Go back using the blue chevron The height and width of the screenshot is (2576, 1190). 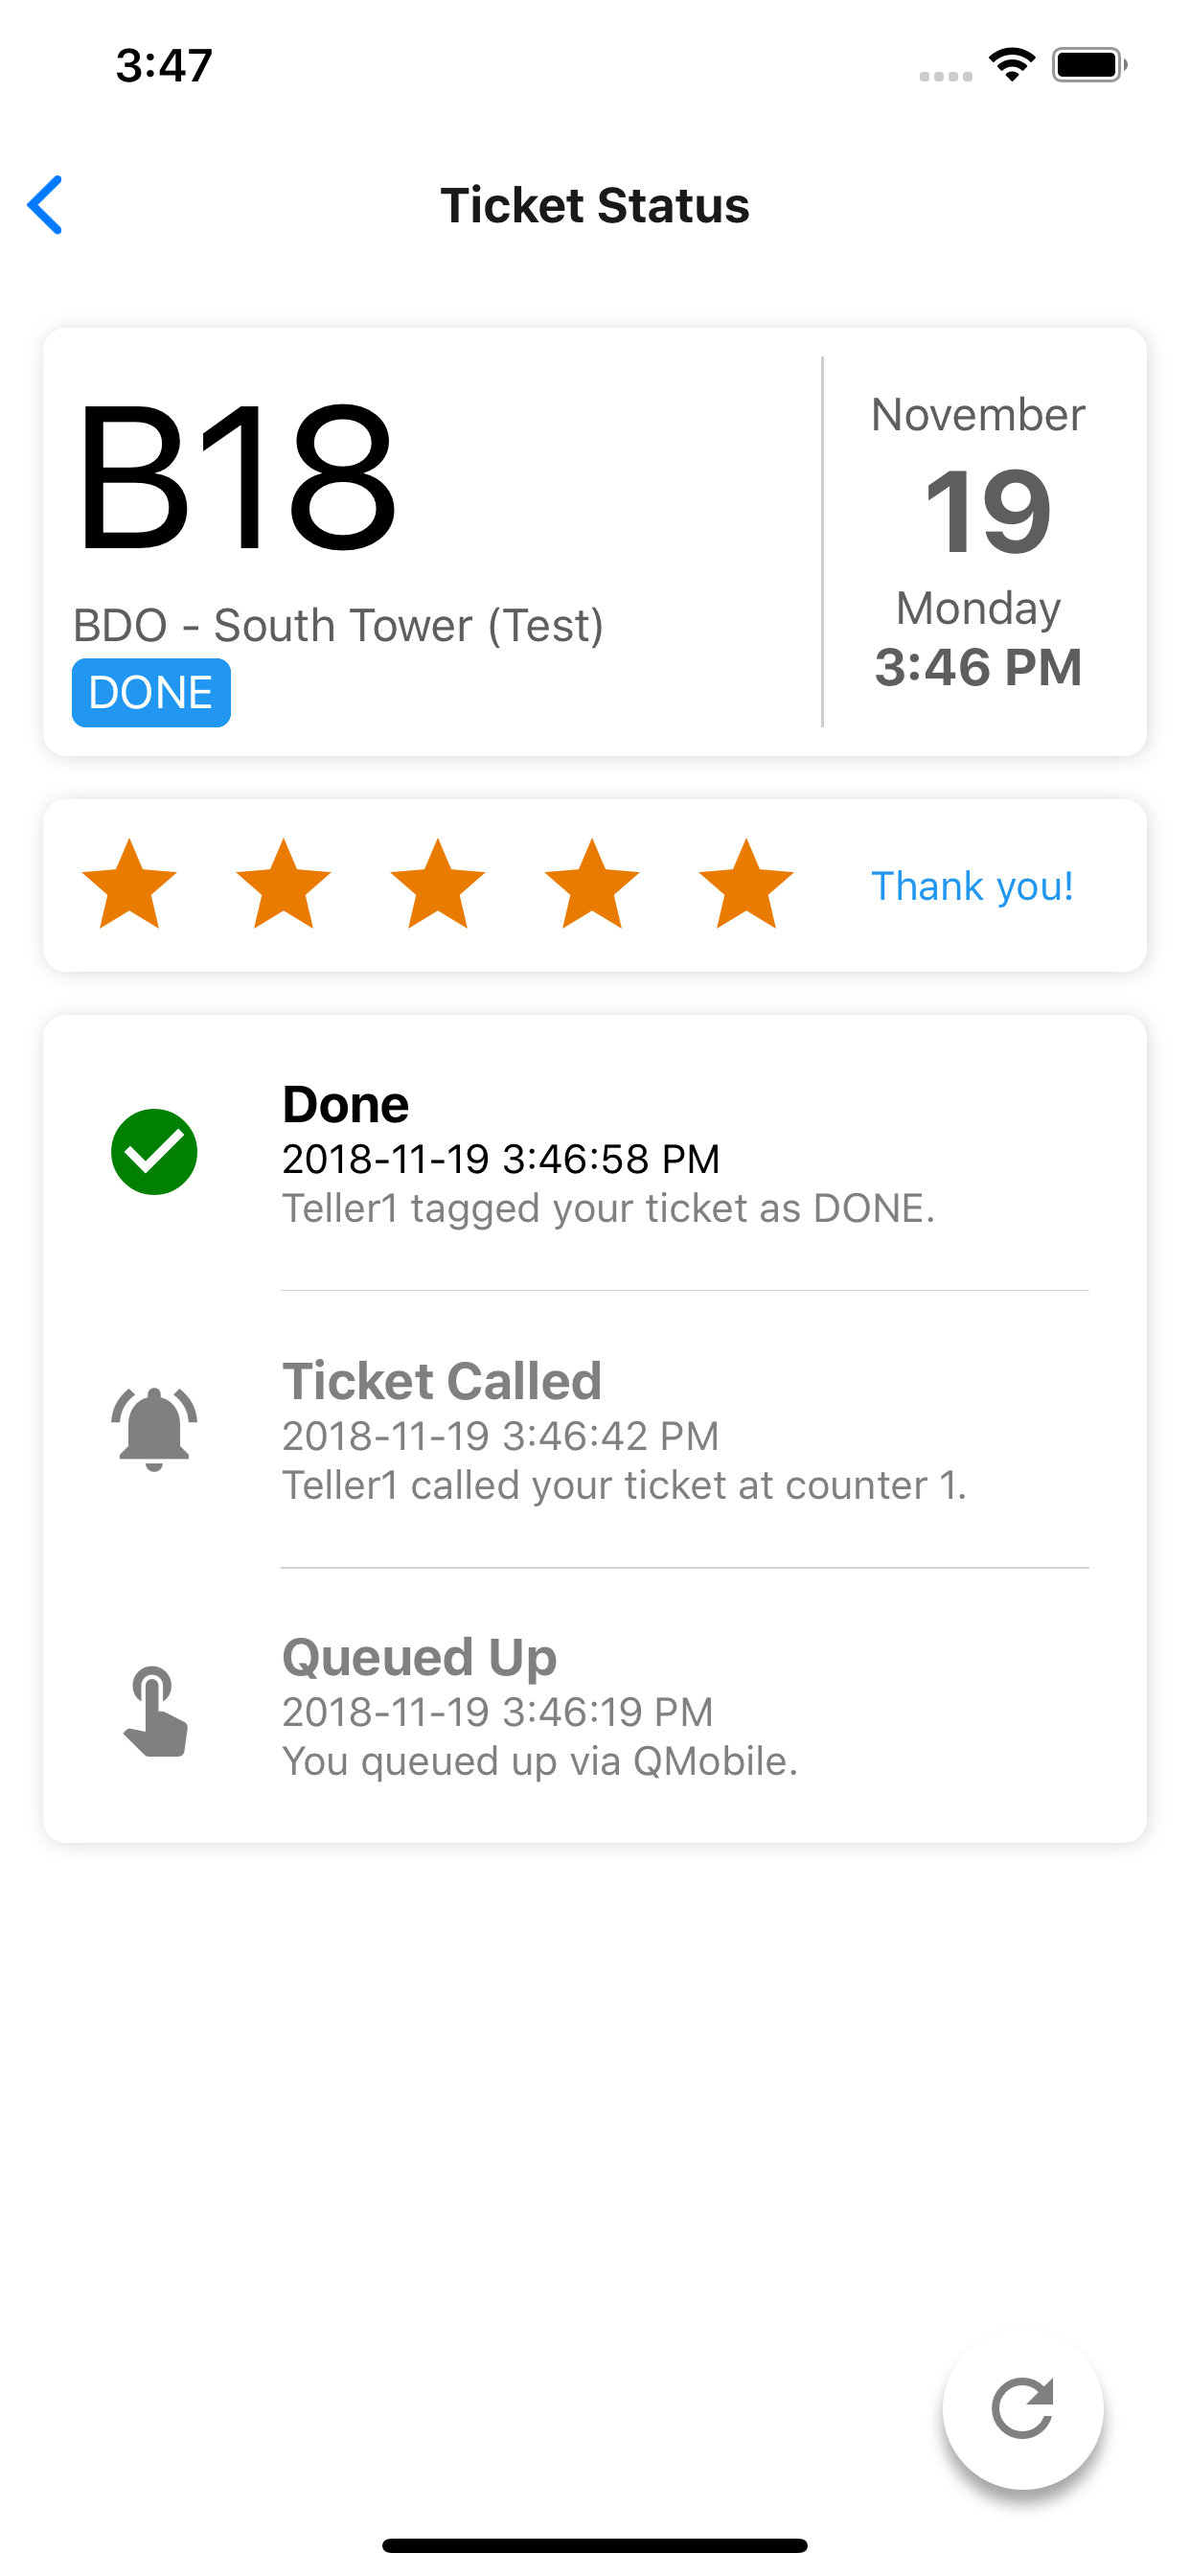45,205
